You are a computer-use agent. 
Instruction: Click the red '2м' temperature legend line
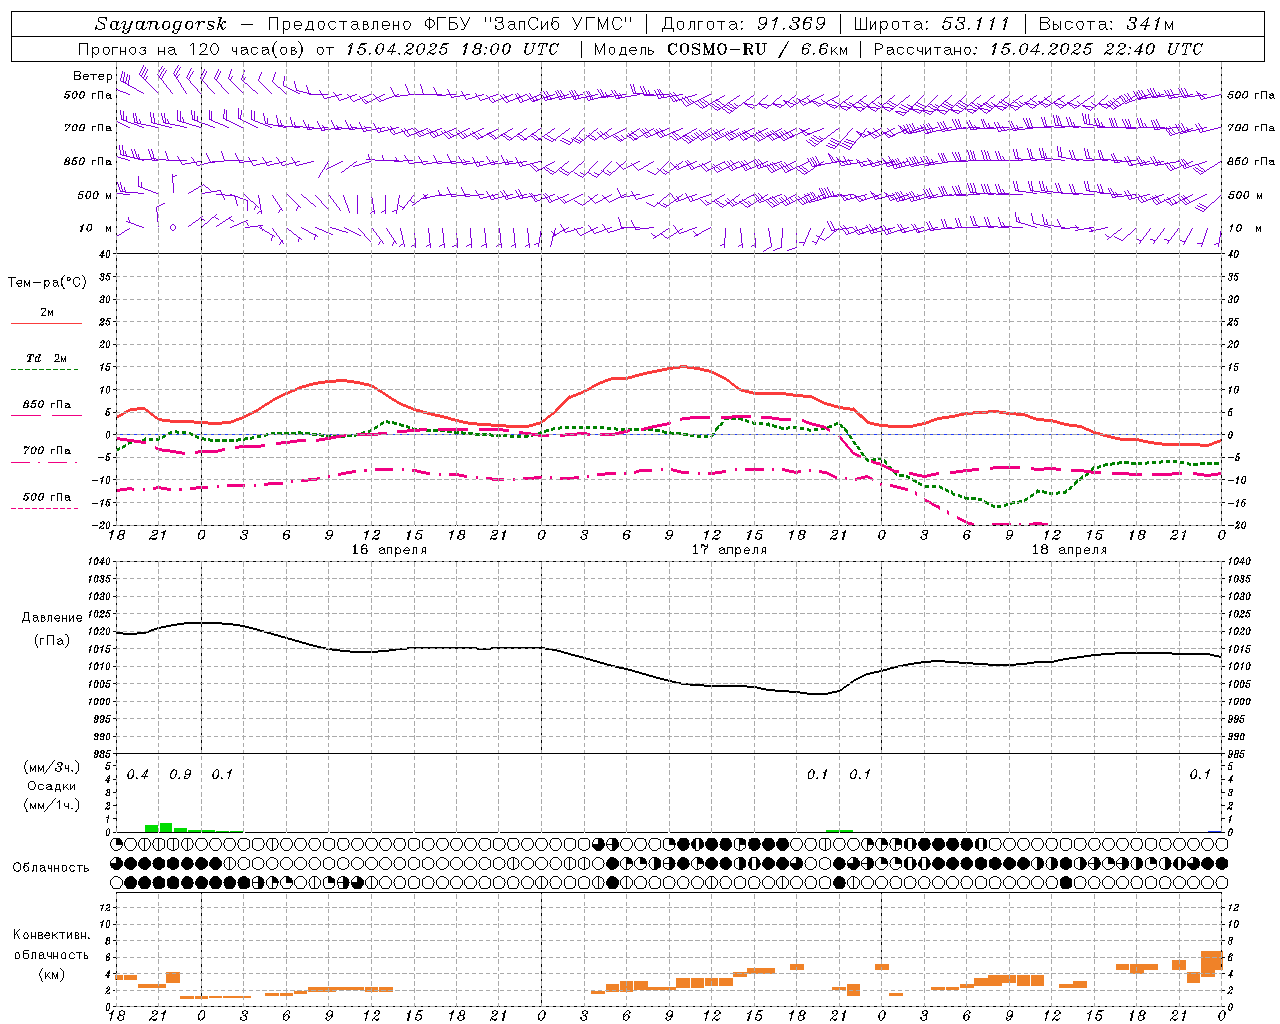46,323
